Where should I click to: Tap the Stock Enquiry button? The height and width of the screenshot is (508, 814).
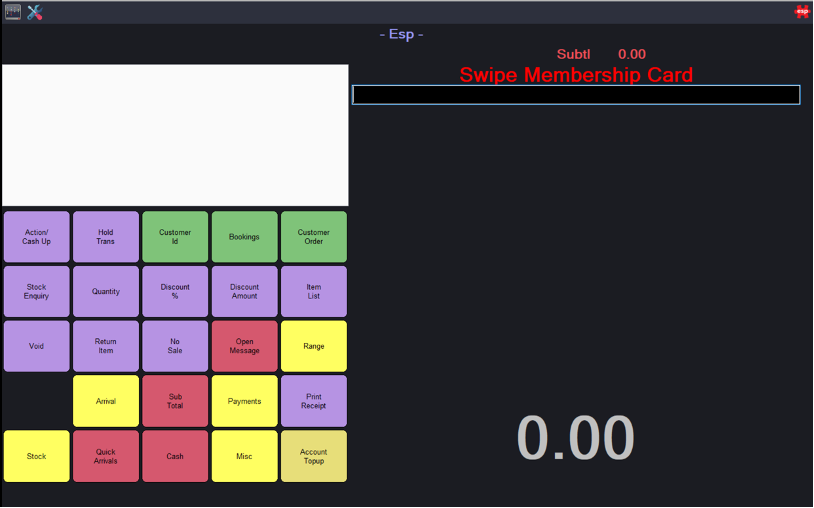tap(36, 292)
